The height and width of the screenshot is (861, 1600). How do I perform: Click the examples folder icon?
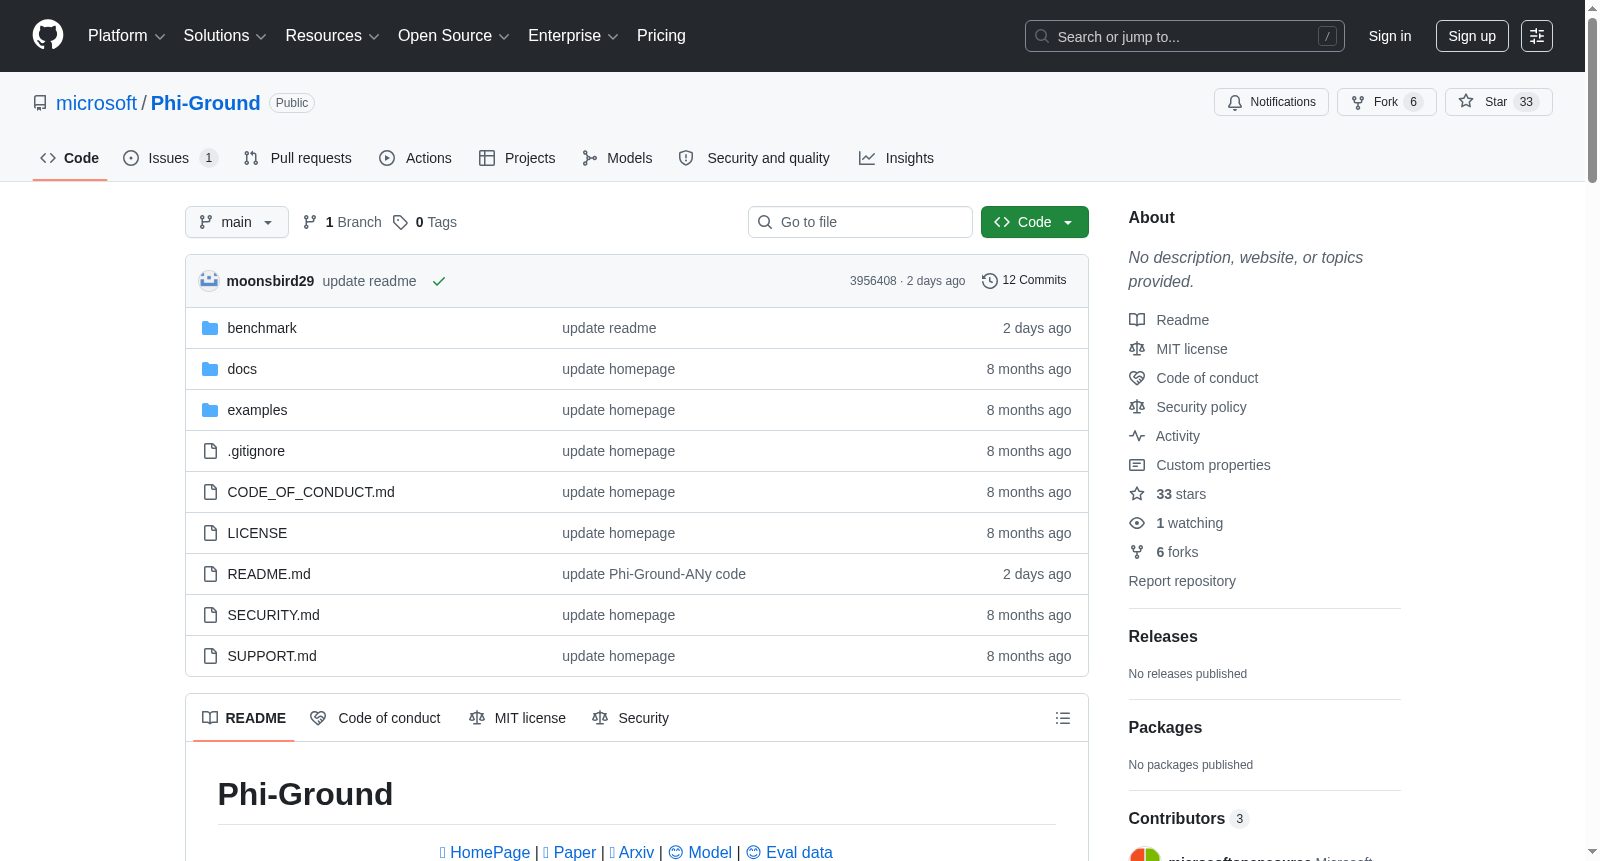click(x=210, y=410)
